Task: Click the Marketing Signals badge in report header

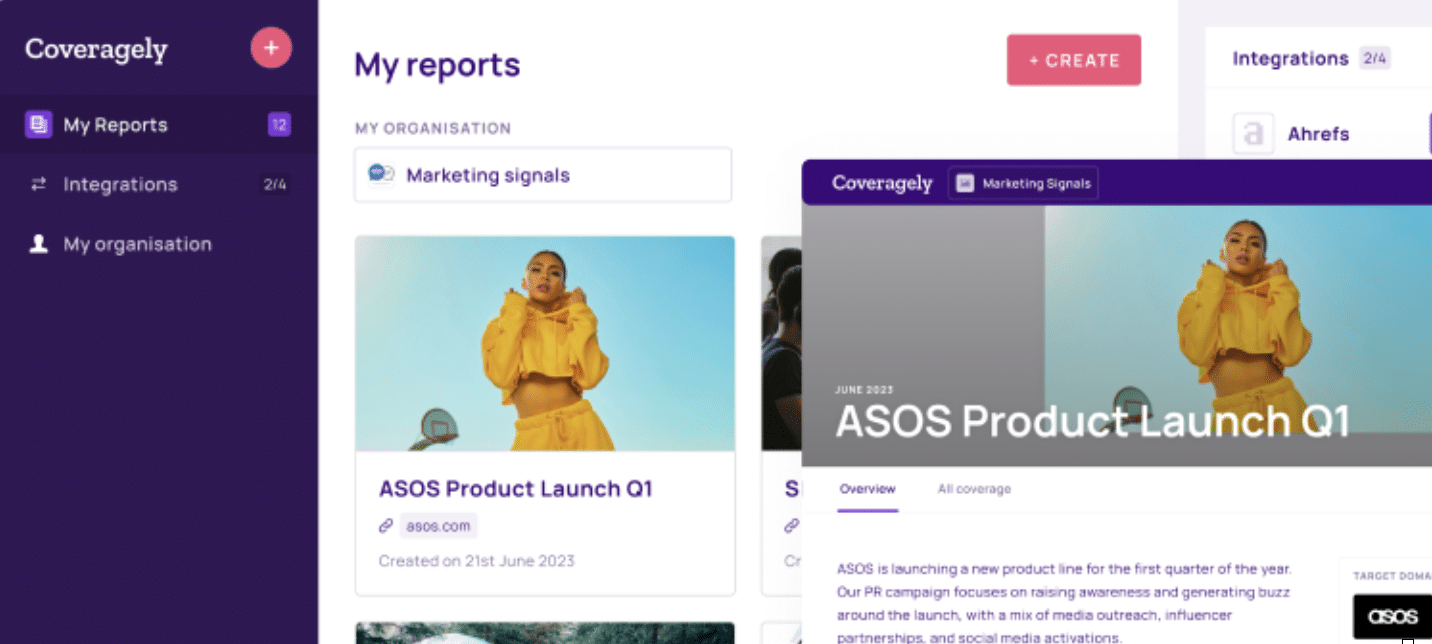Action: pyautogui.click(x=1022, y=183)
